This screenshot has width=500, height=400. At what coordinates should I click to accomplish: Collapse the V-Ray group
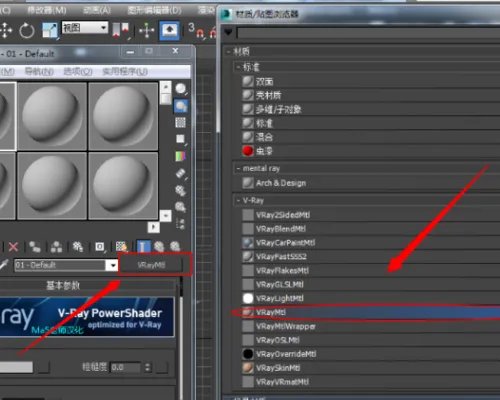238,200
